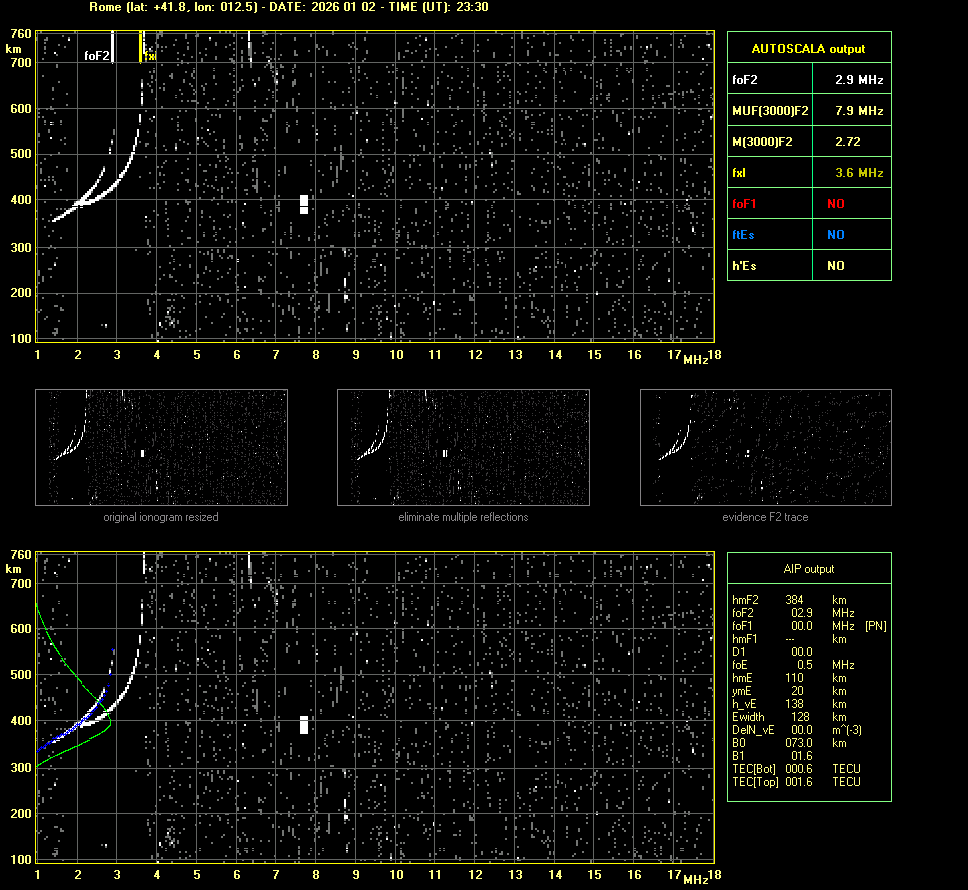The image size is (968, 890).
Task: Select the foF2 2.9 MHz value cell
Action: coord(850,79)
